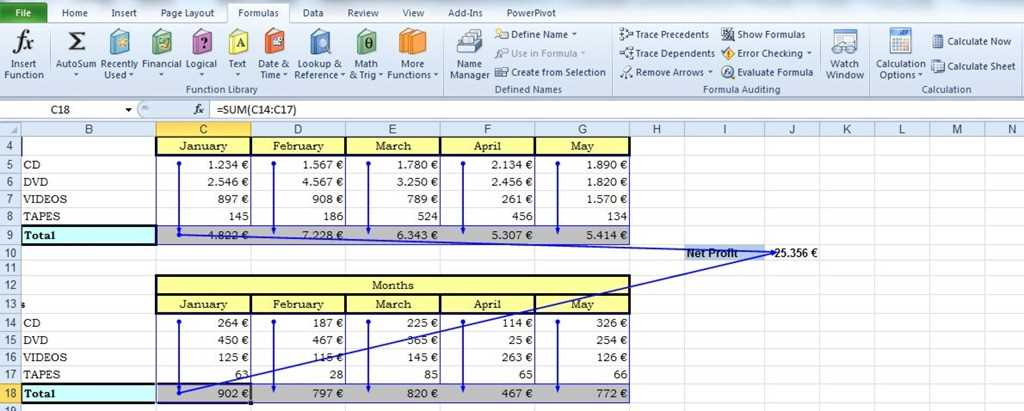
Task: Click Calculate Now
Action: click(x=971, y=41)
